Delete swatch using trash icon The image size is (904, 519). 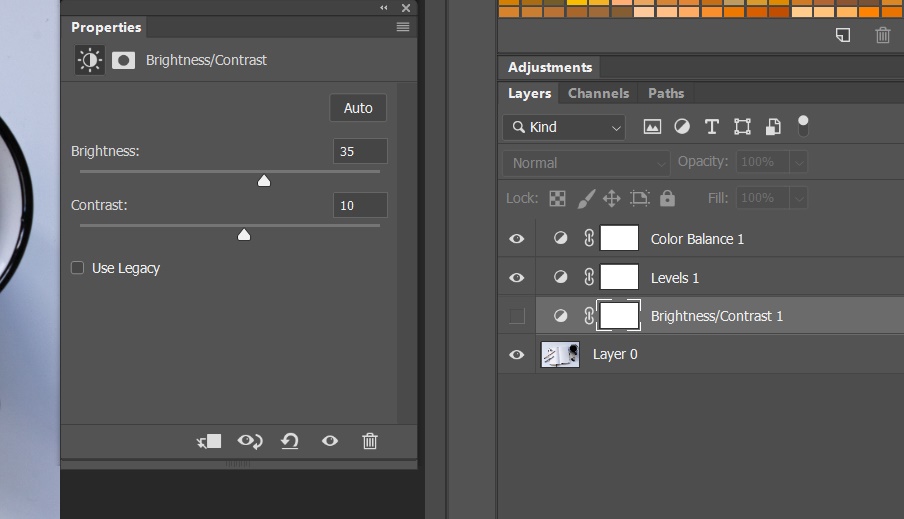pos(883,35)
